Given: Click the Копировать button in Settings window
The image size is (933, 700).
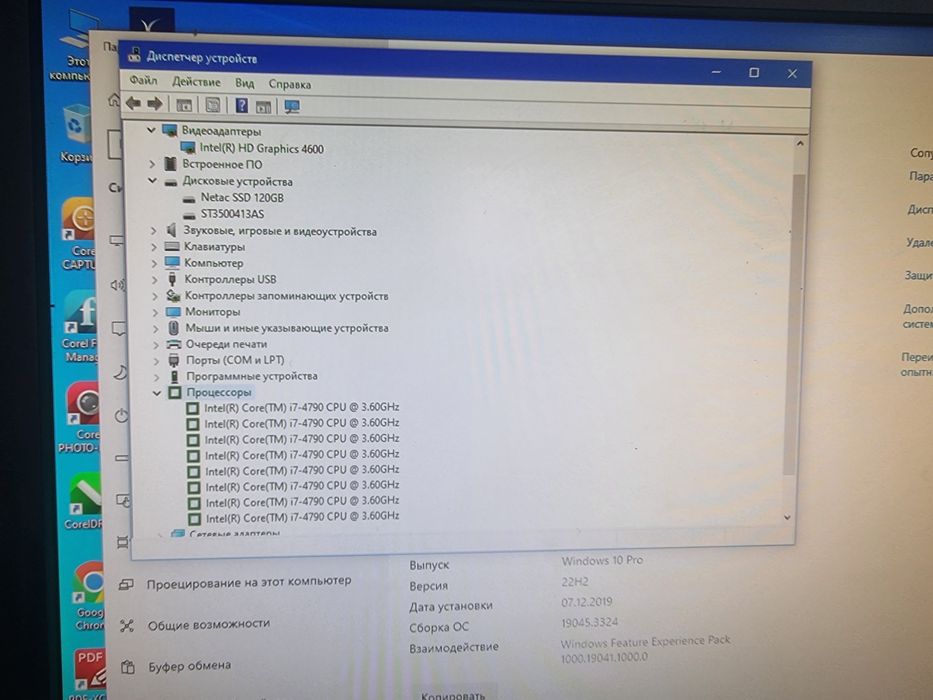Looking at the screenshot, I should (453, 694).
